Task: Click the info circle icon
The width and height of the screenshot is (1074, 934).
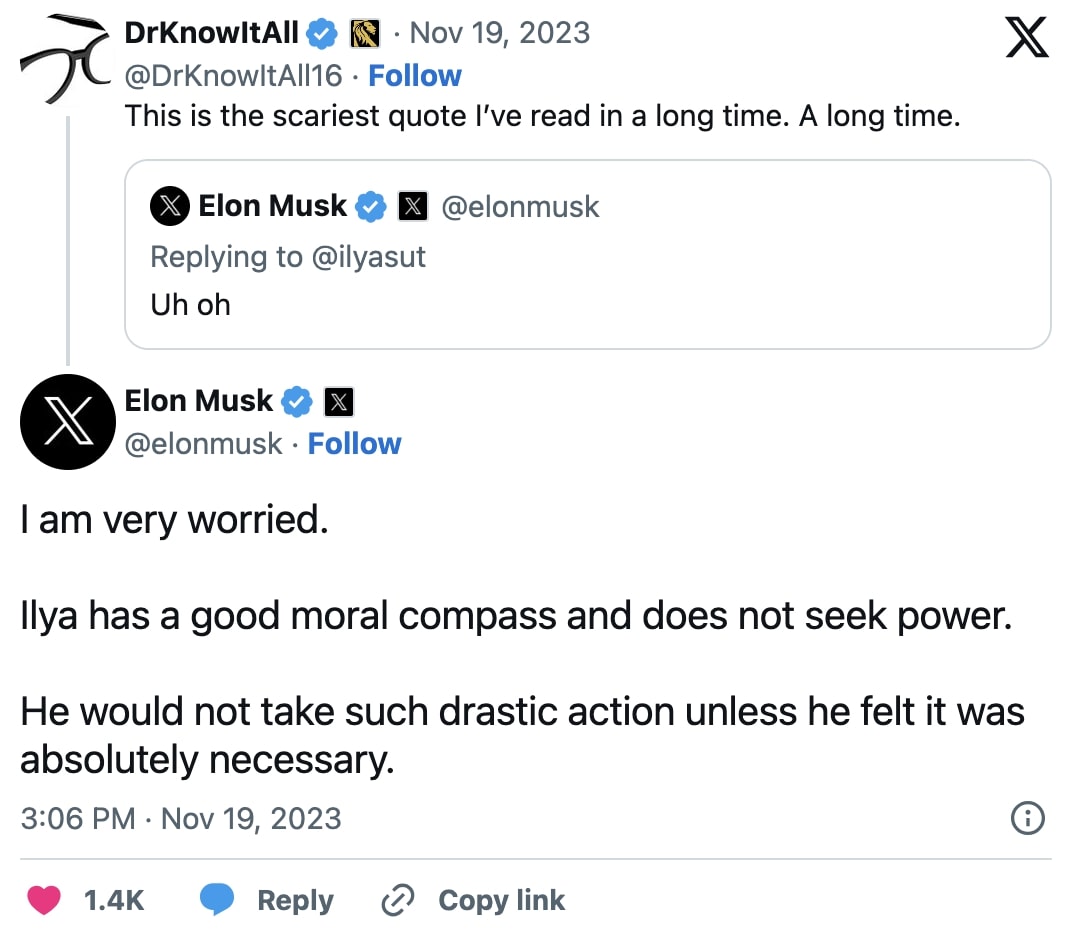Action: [1028, 818]
